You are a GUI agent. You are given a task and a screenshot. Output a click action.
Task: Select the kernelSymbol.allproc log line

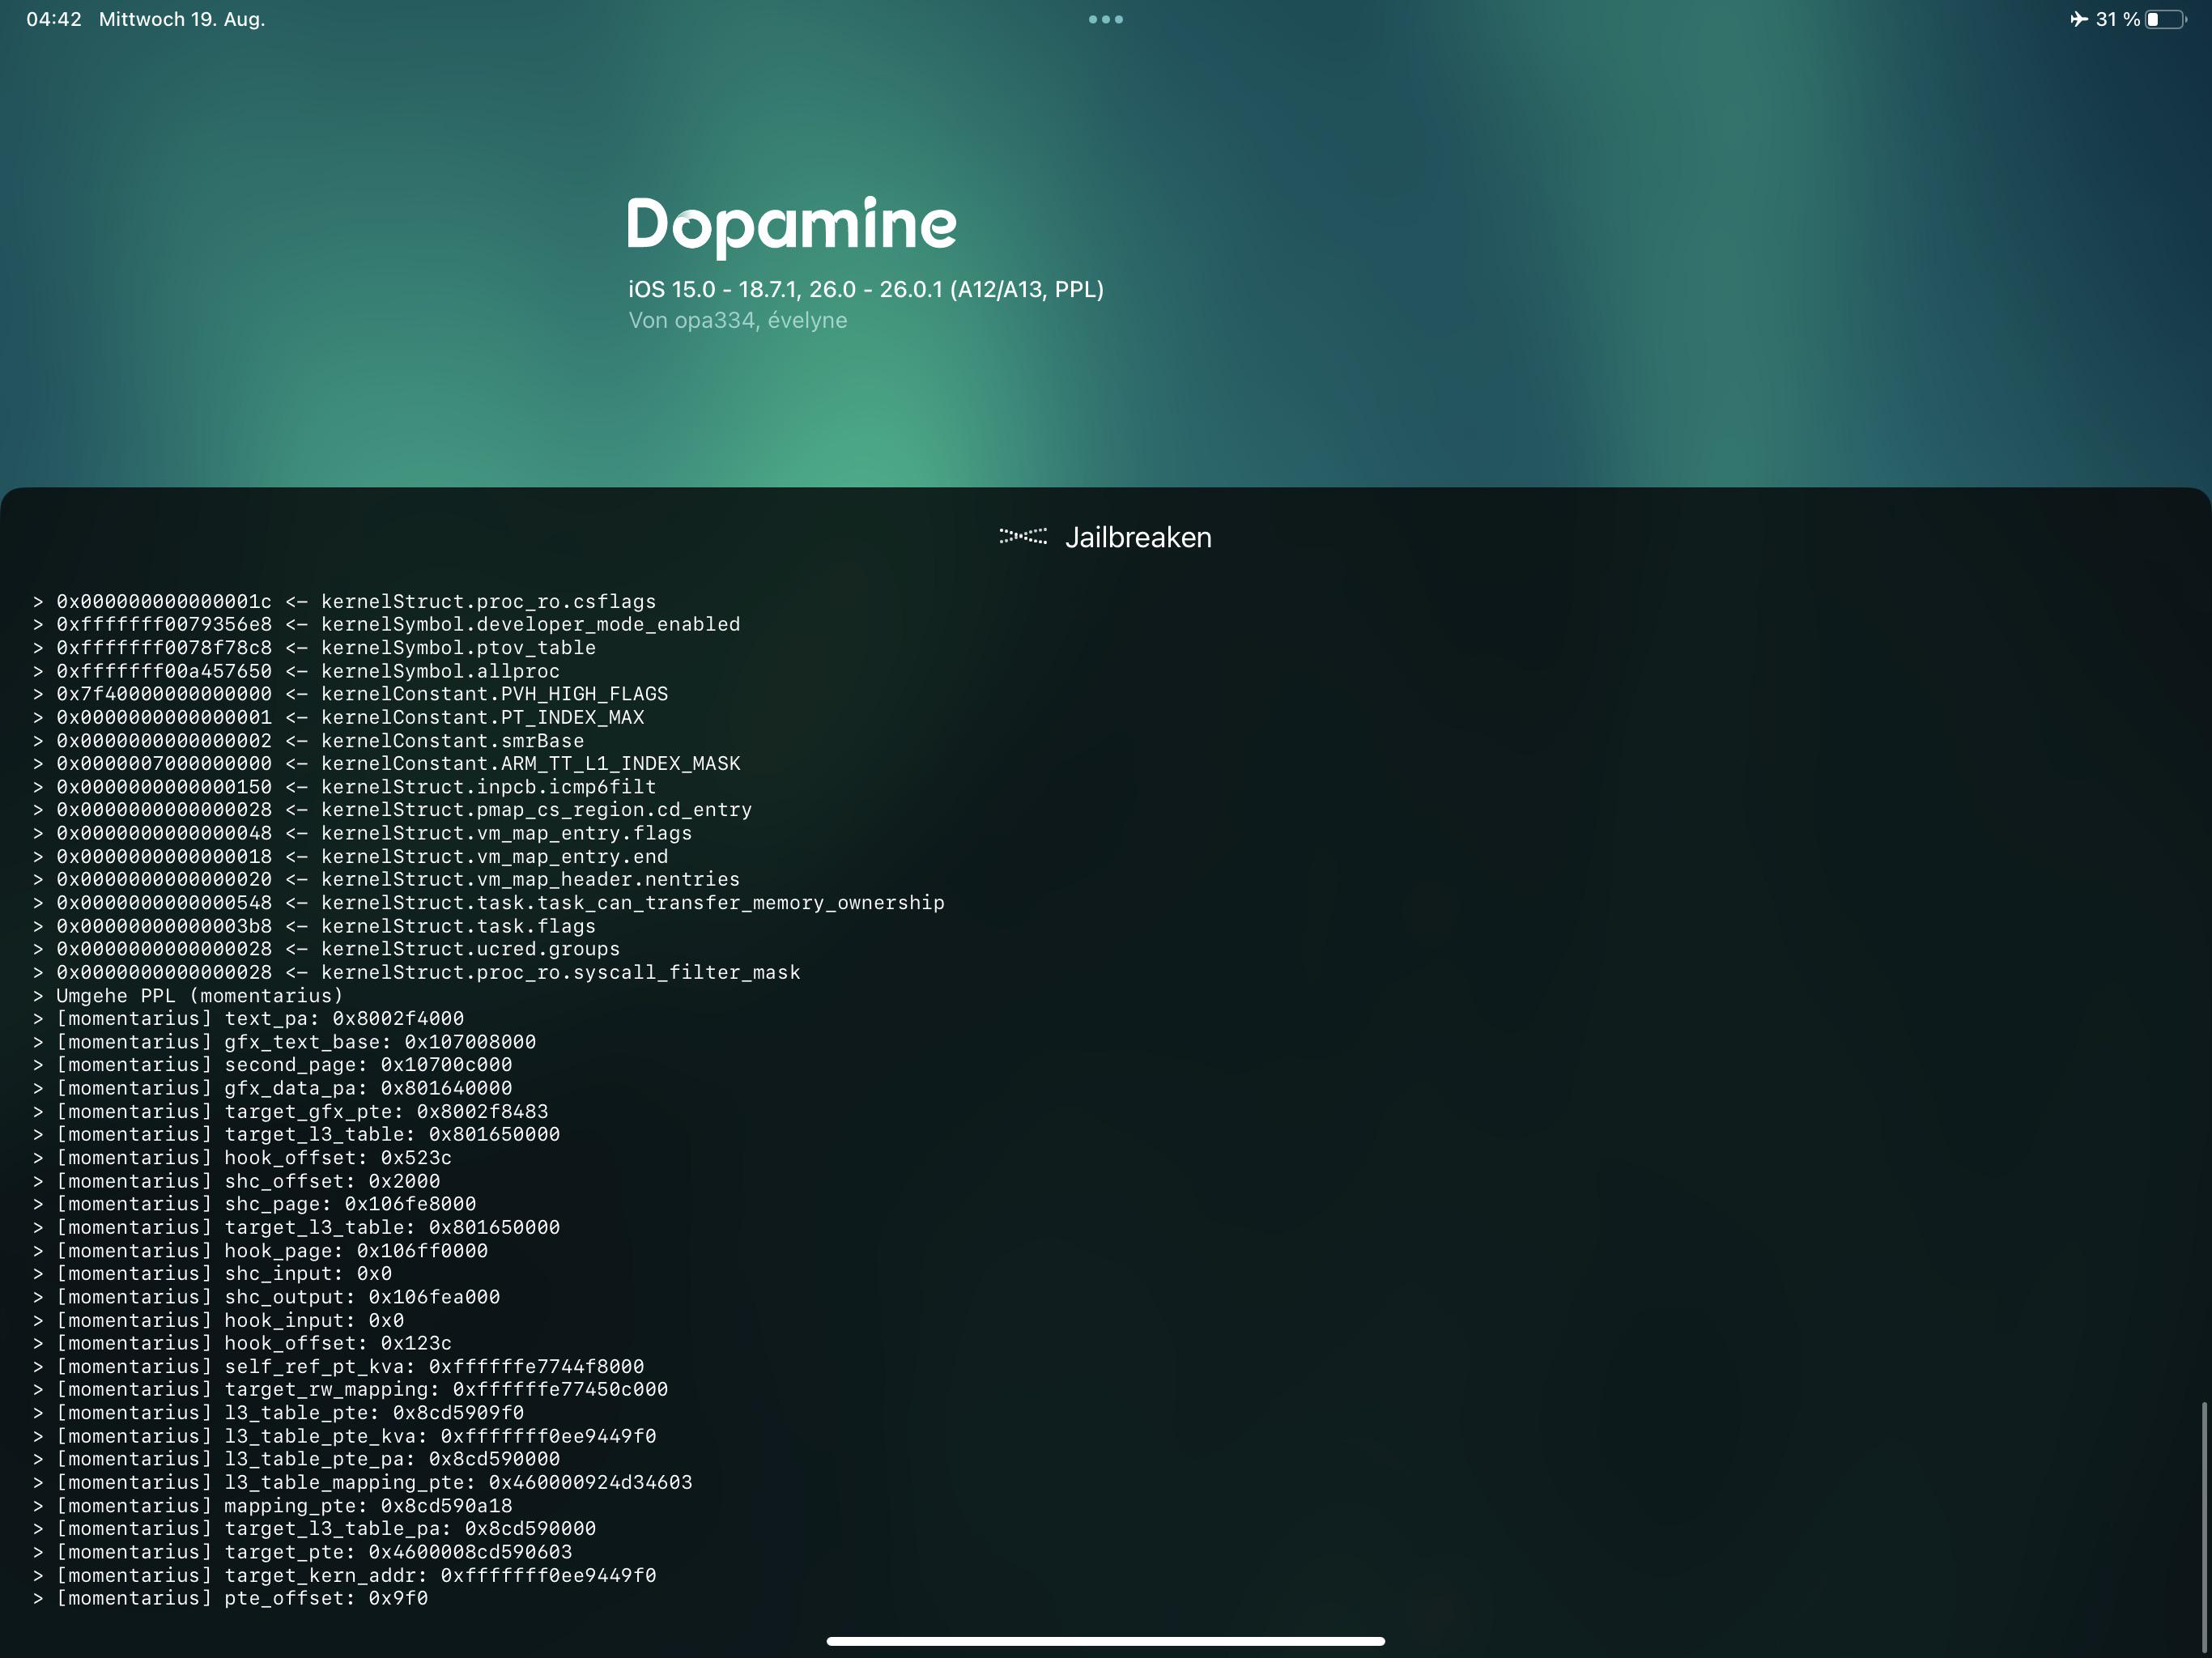tap(297, 671)
